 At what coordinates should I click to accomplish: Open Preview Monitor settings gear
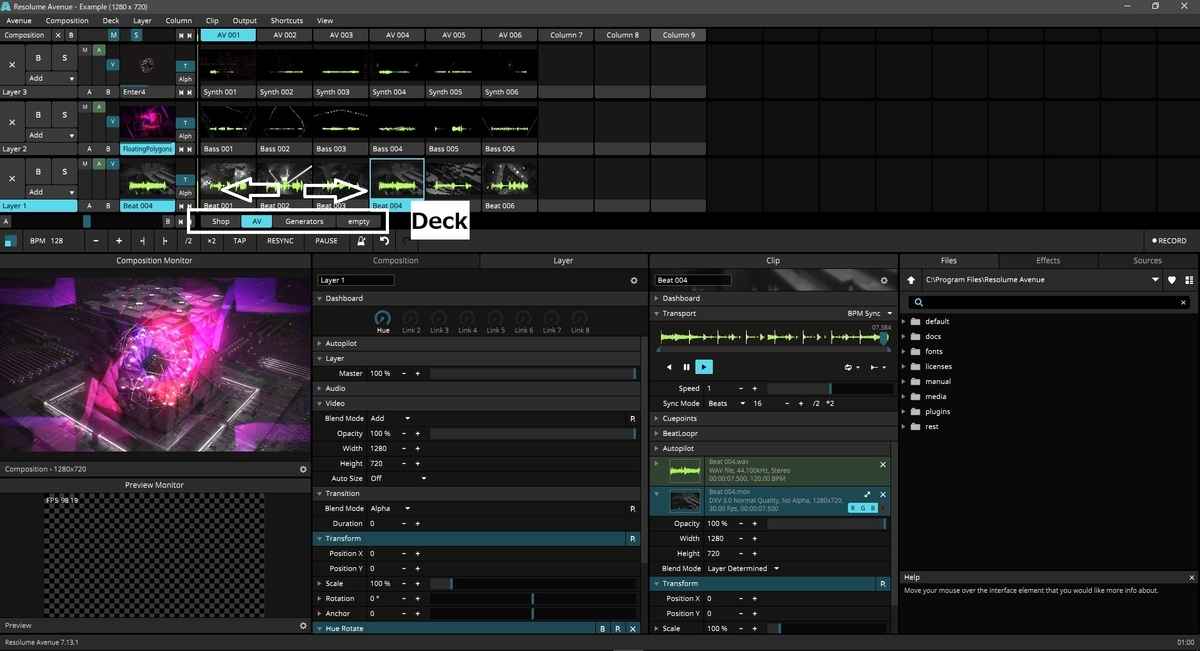tap(303, 626)
